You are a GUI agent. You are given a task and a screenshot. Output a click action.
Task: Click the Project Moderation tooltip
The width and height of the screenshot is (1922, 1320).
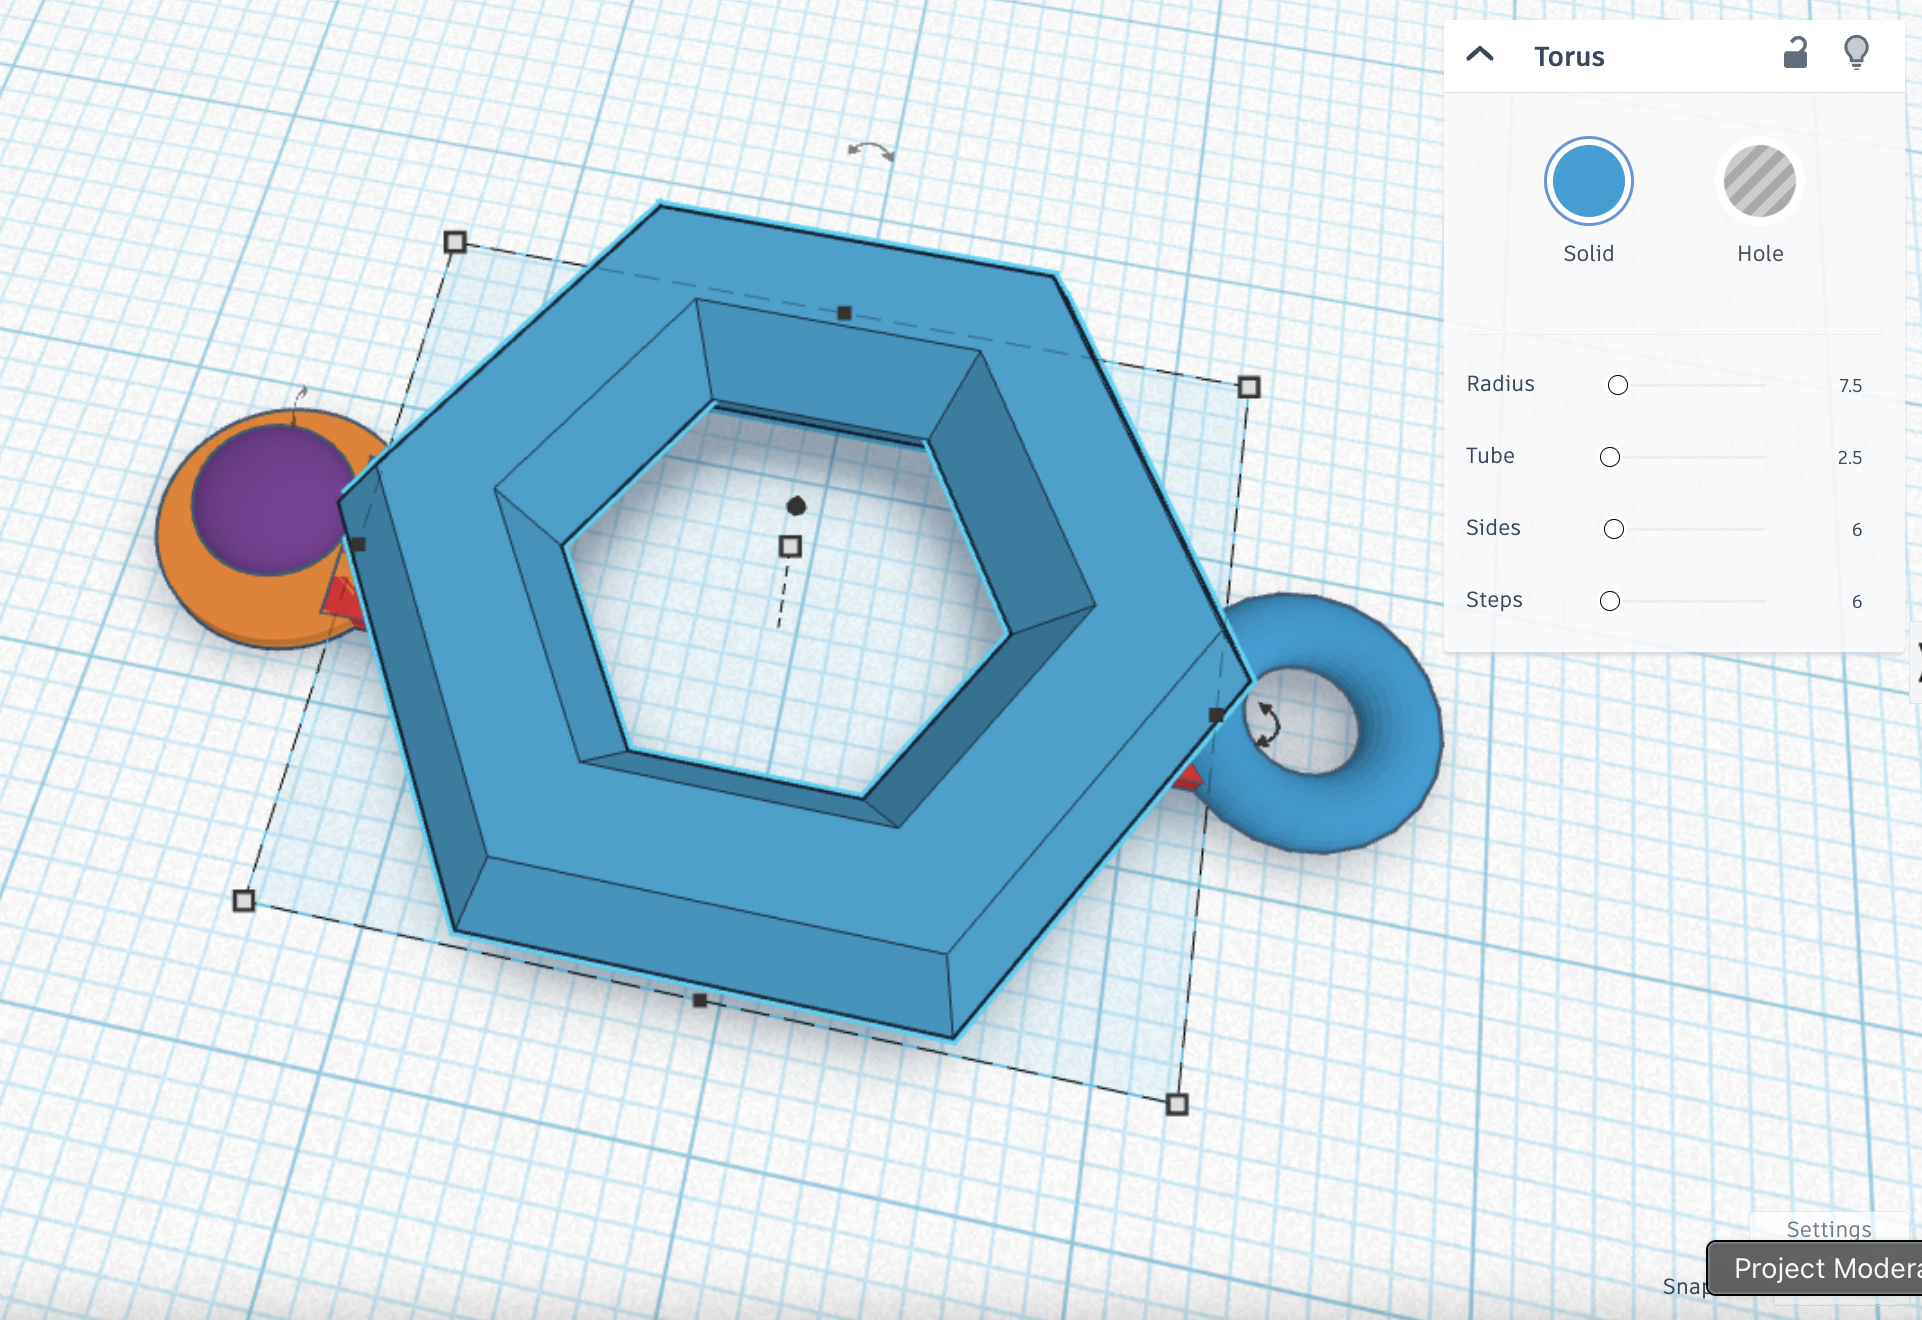1815,1268
